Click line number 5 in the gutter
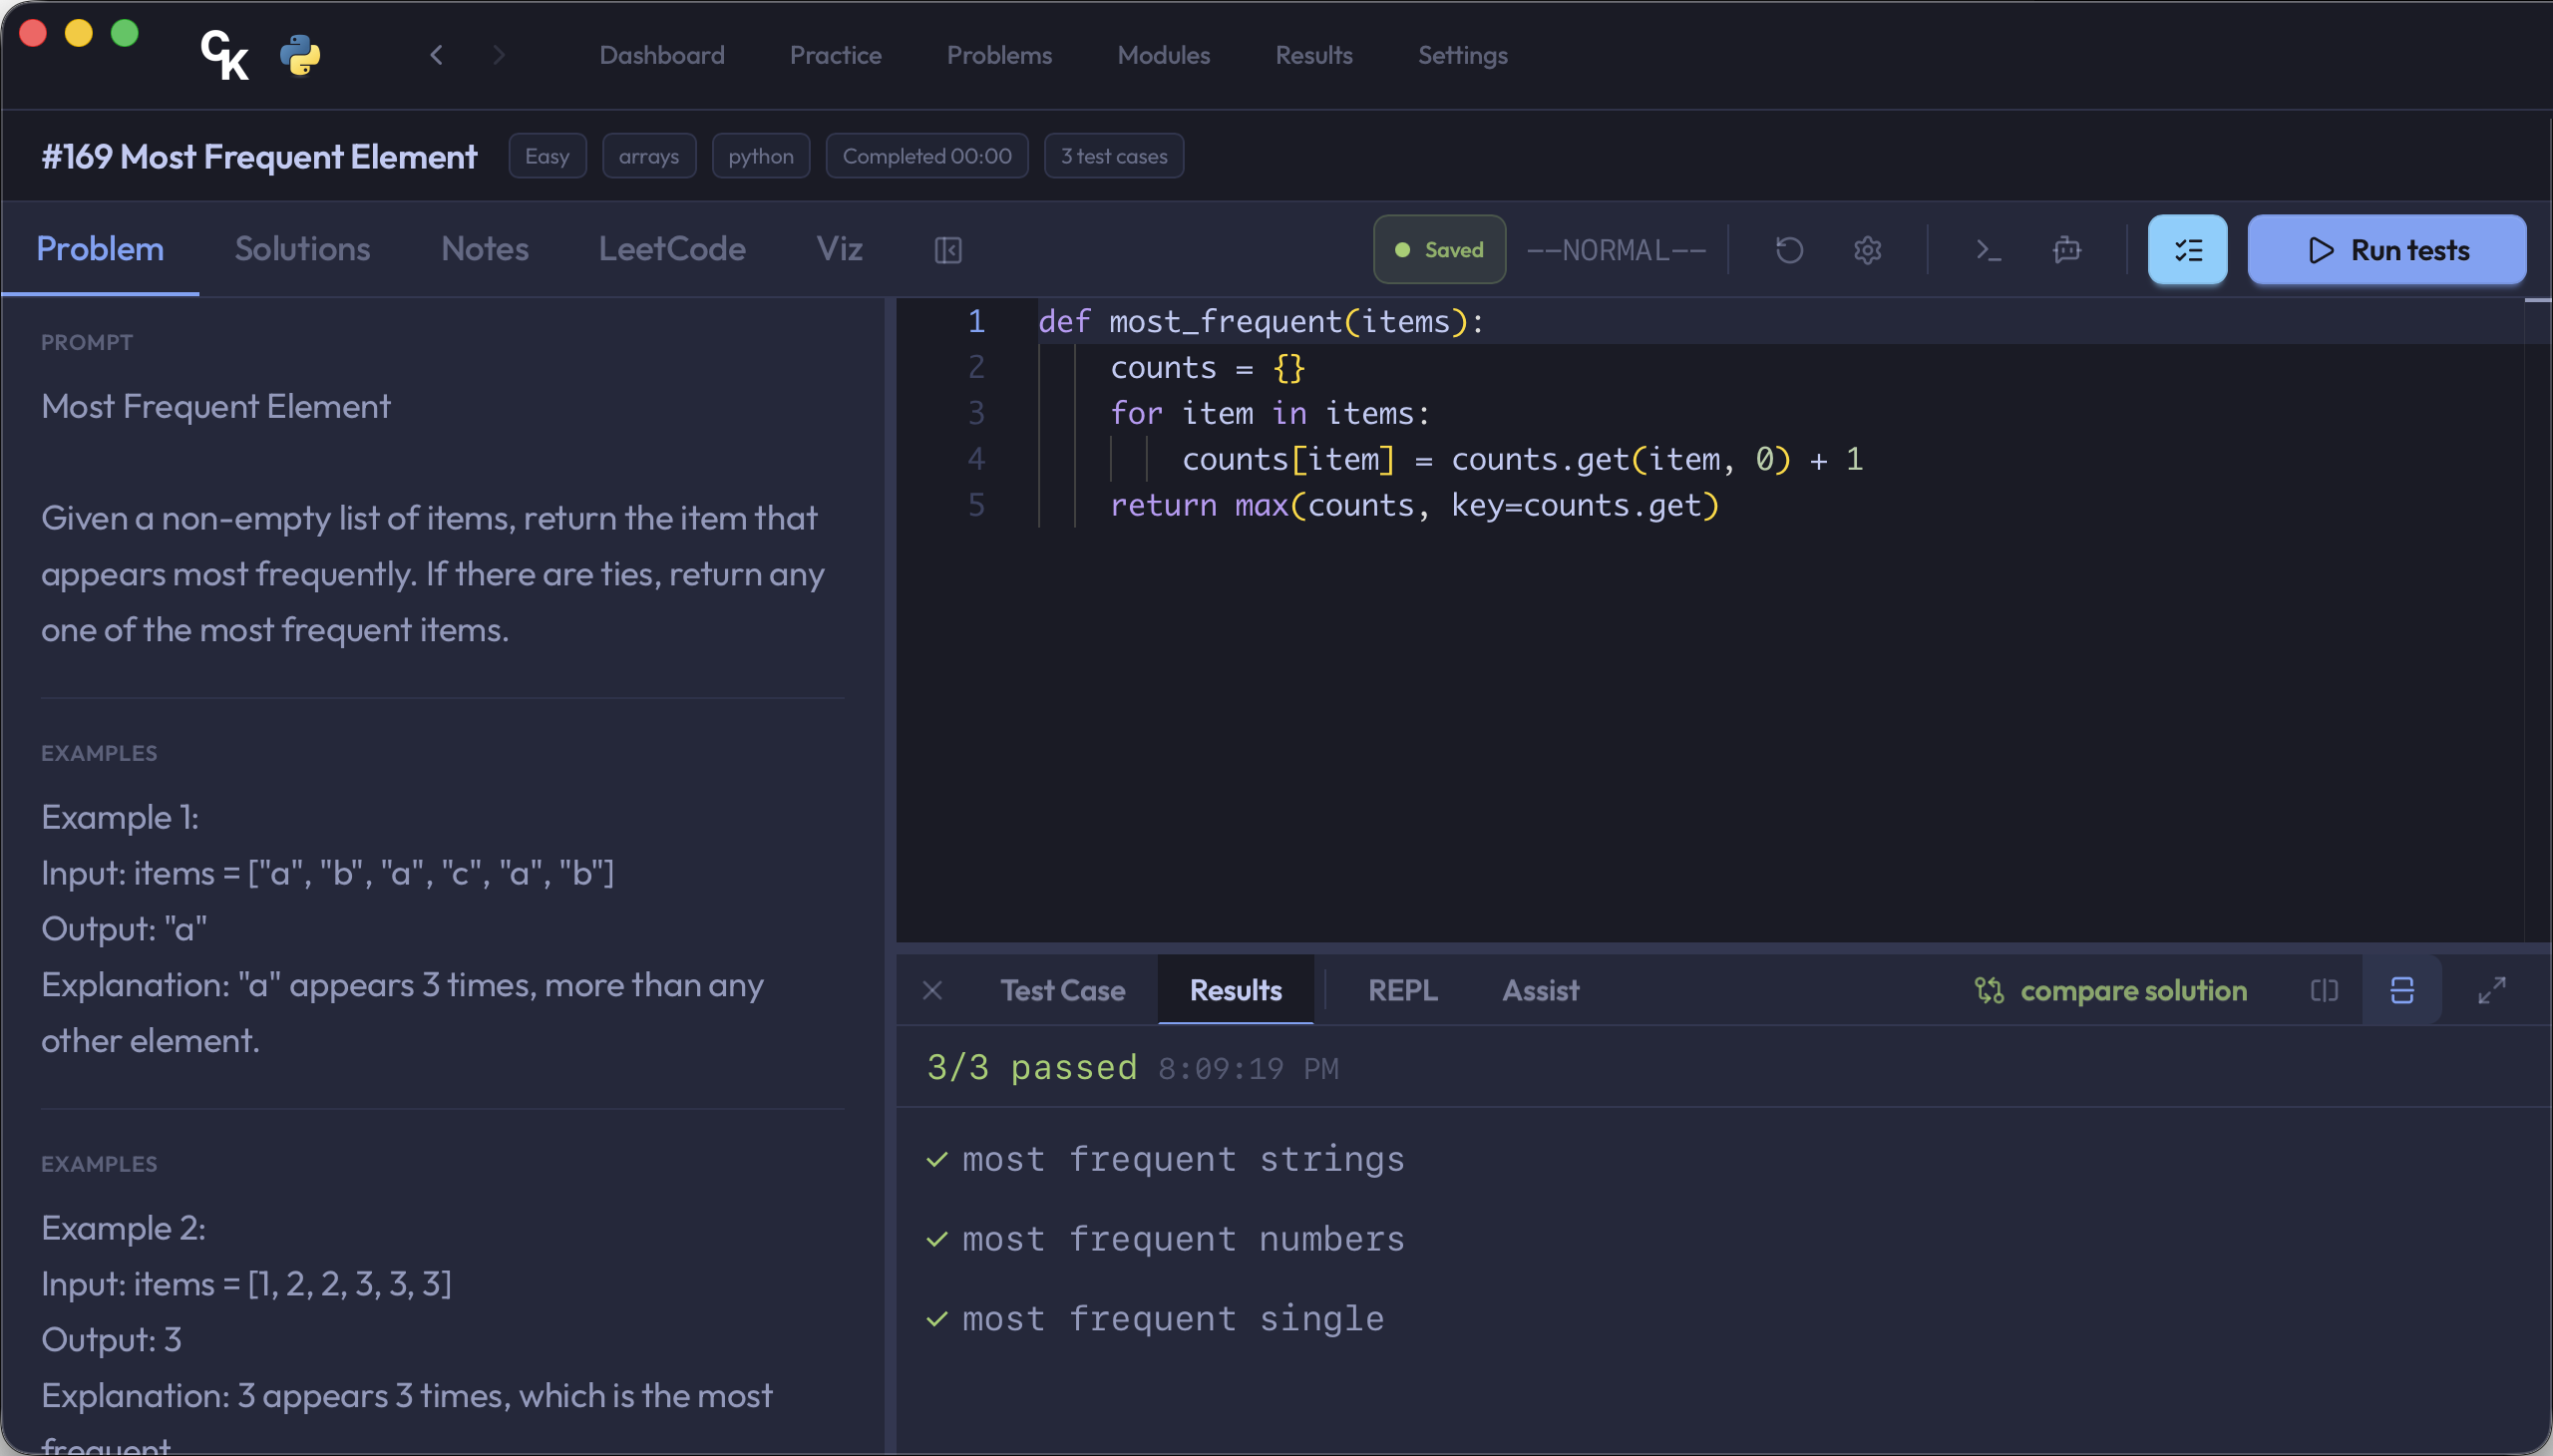The height and width of the screenshot is (1456, 2553). (x=976, y=506)
